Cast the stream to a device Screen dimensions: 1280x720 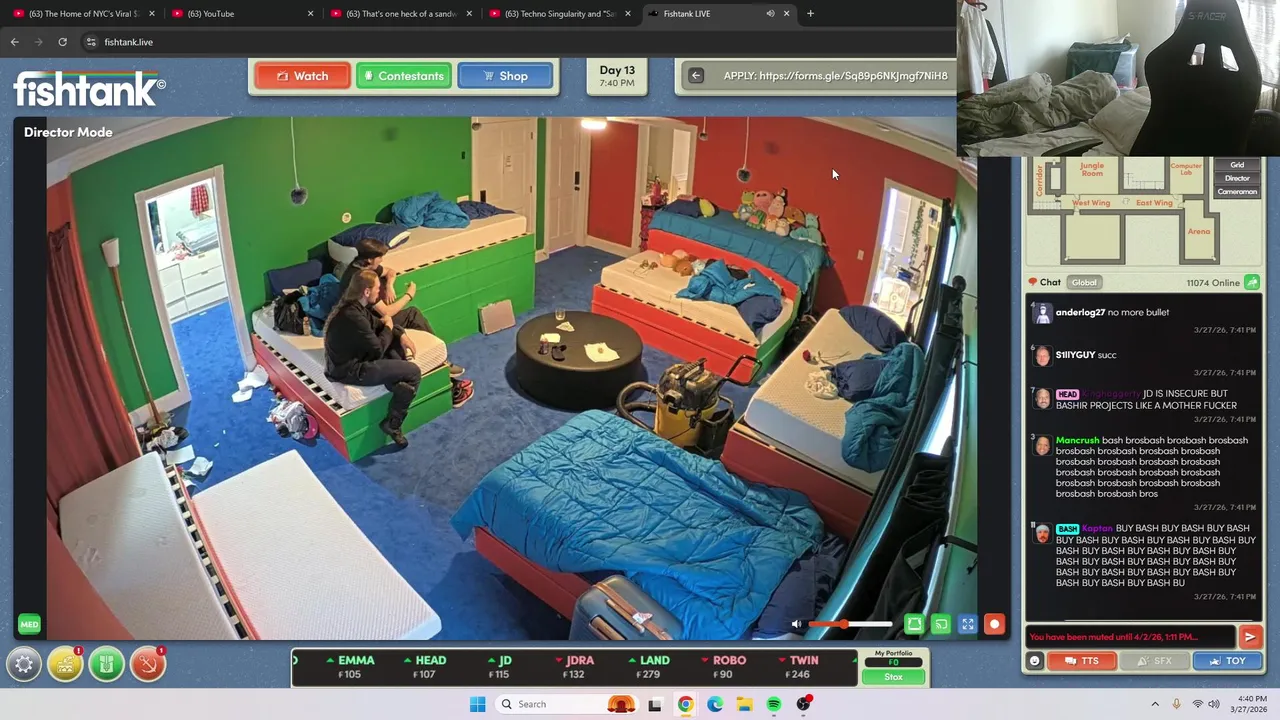click(x=941, y=624)
